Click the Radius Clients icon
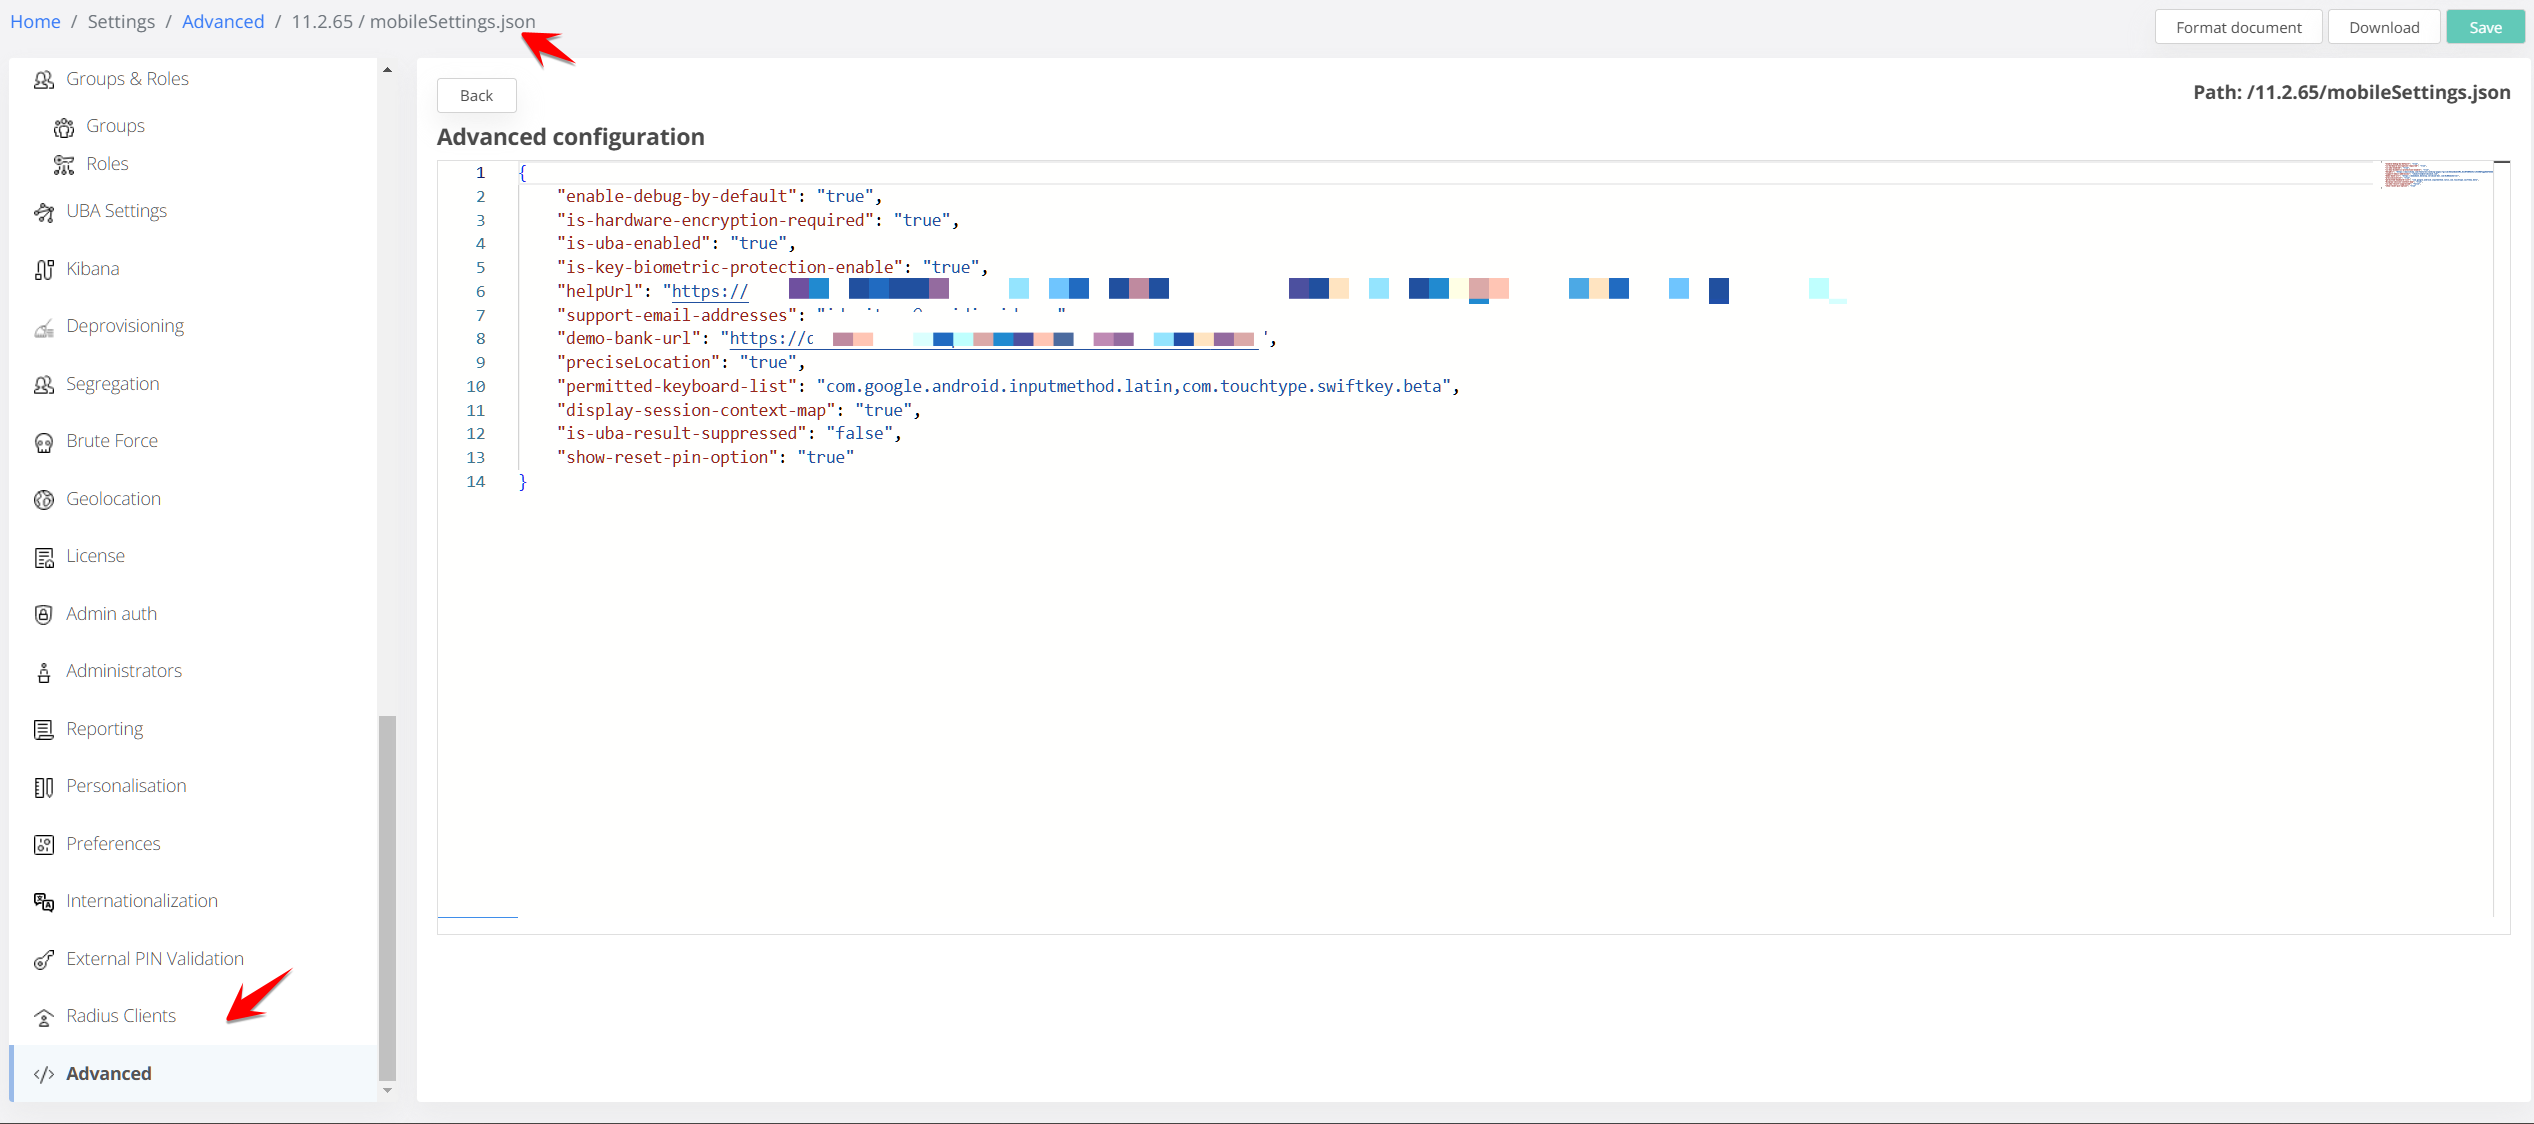The width and height of the screenshot is (2534, 1124). pos(43,1017)
